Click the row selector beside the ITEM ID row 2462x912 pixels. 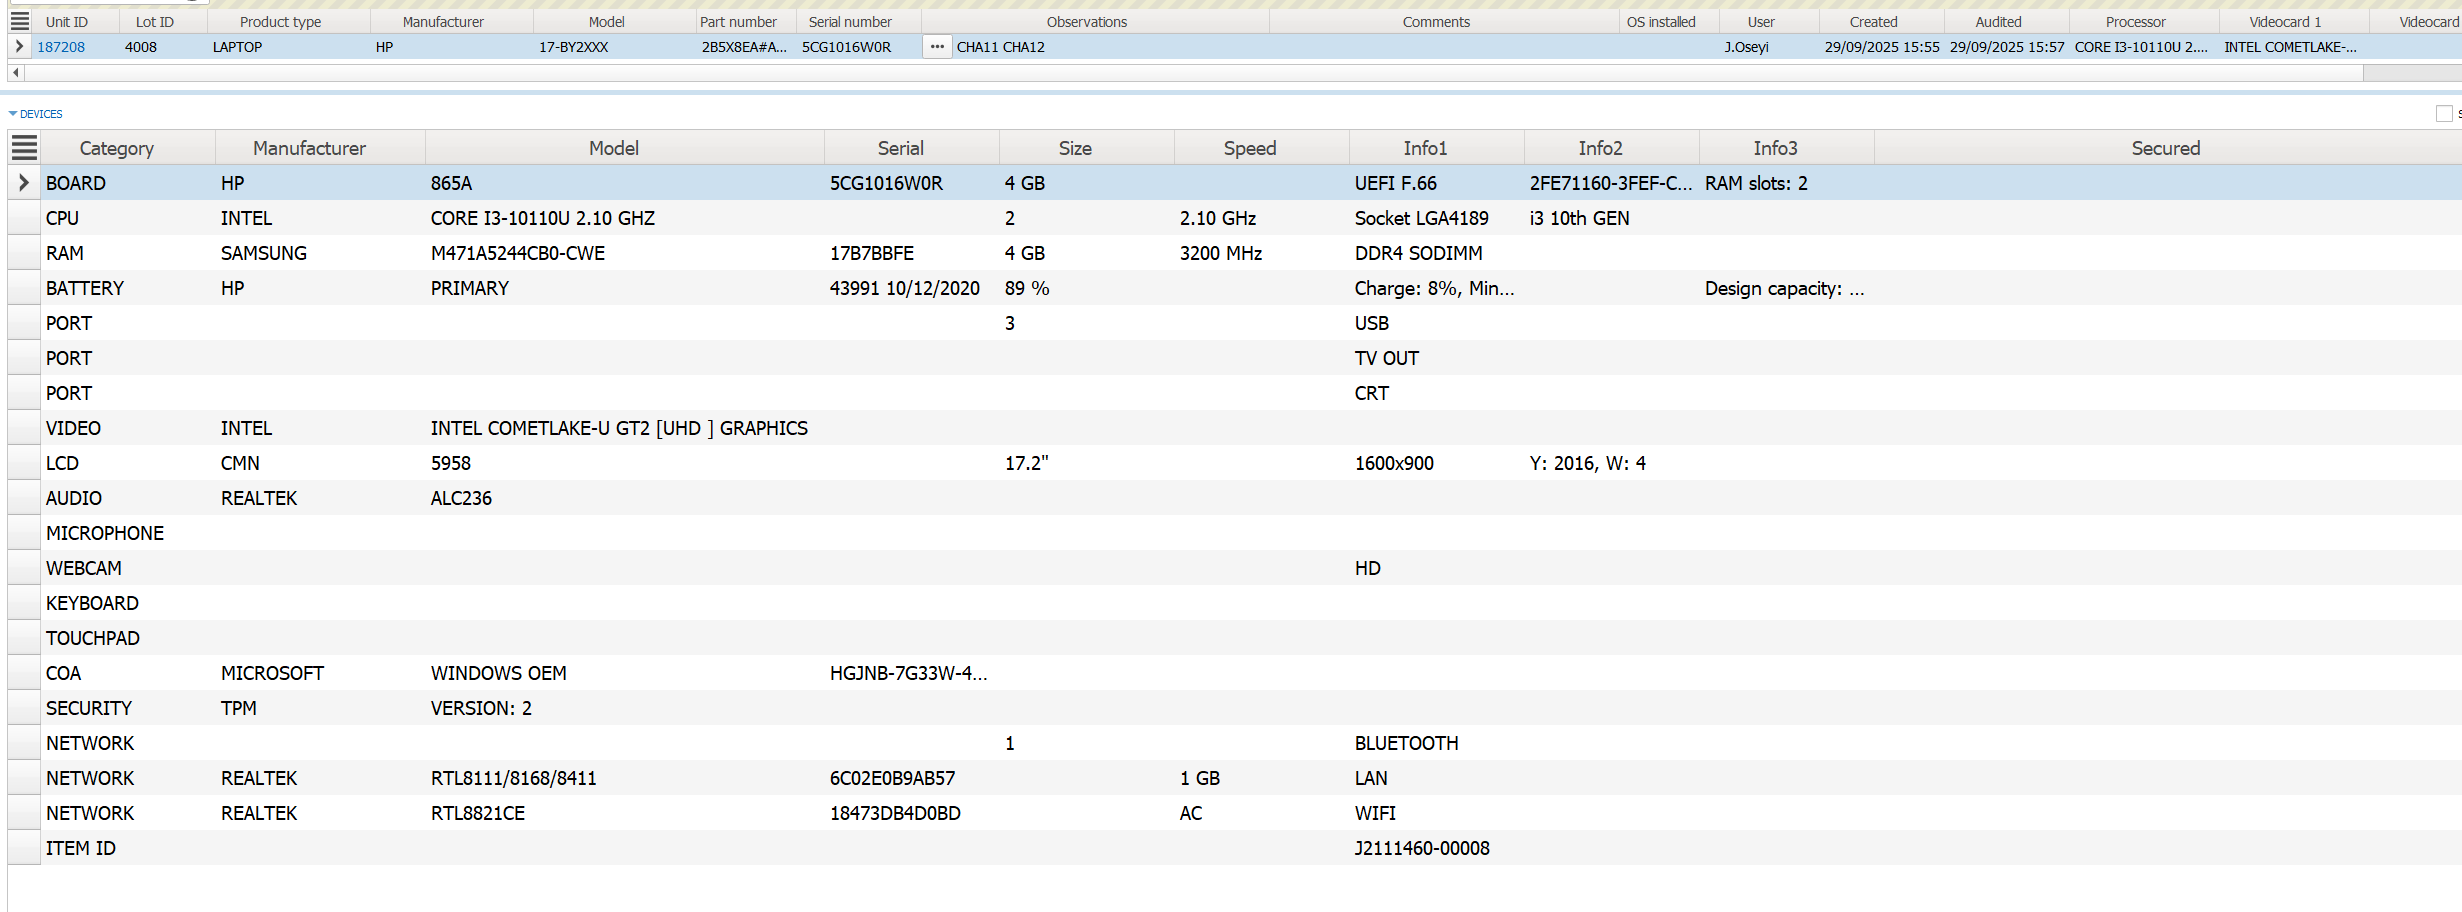[24, 848]
